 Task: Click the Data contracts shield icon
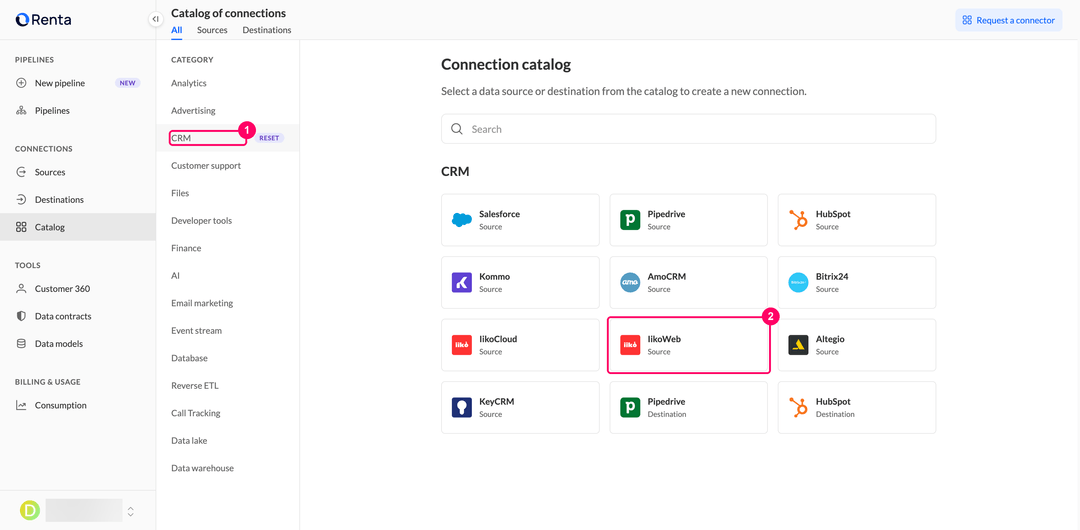point(21,316)
